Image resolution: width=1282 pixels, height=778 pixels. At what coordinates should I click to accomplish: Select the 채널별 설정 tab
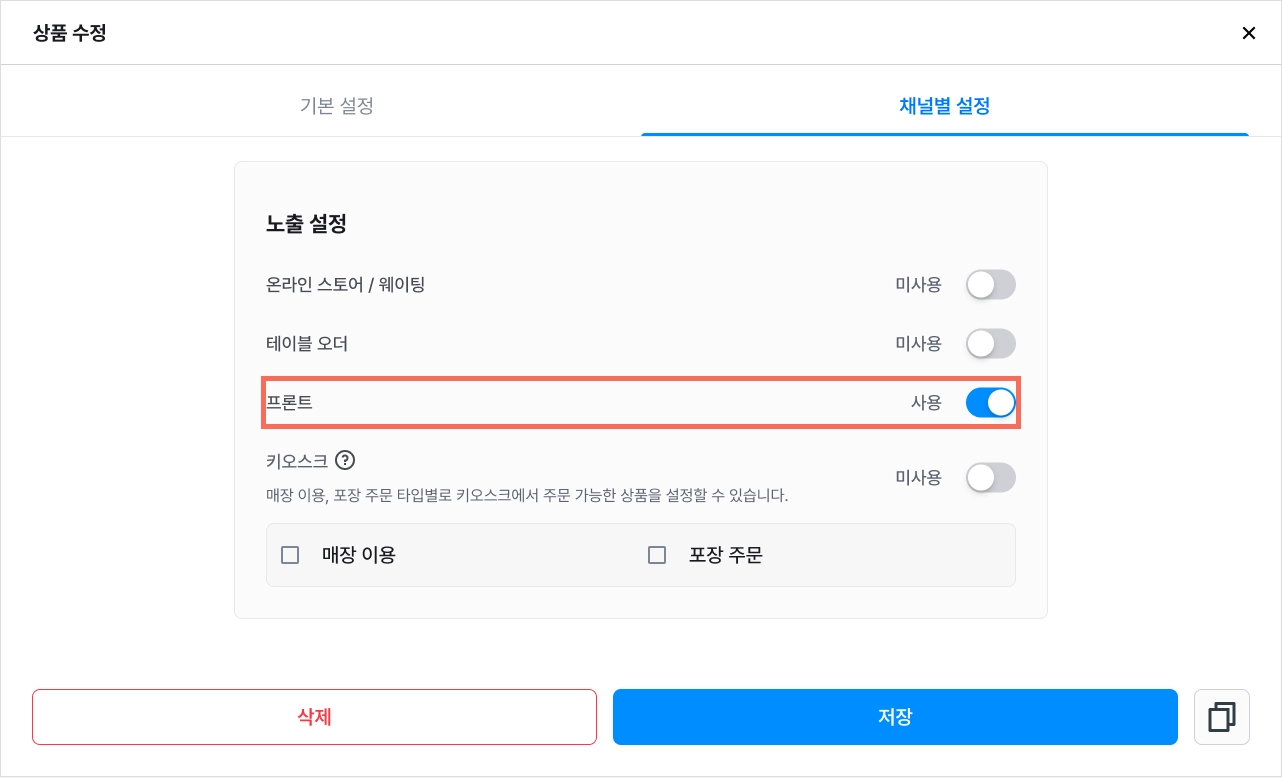tap(945, 105)
